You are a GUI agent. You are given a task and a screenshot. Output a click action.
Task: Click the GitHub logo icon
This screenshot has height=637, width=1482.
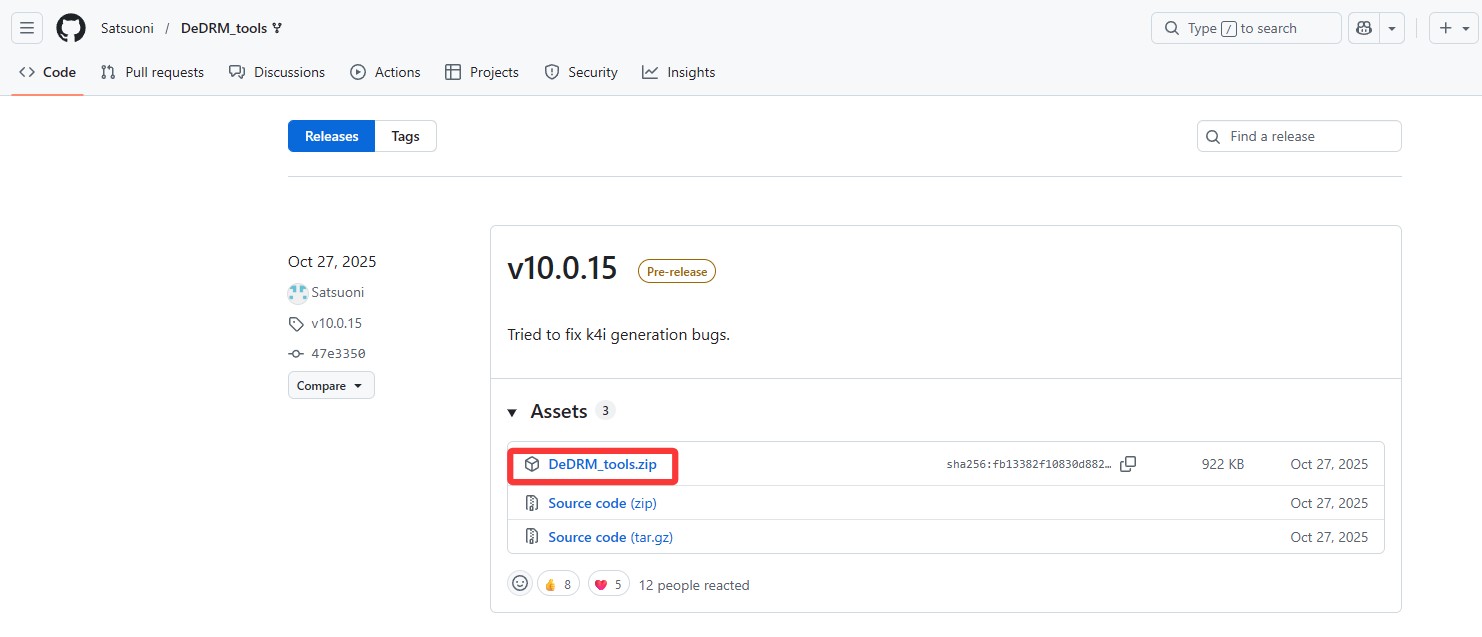pos(71,28)
